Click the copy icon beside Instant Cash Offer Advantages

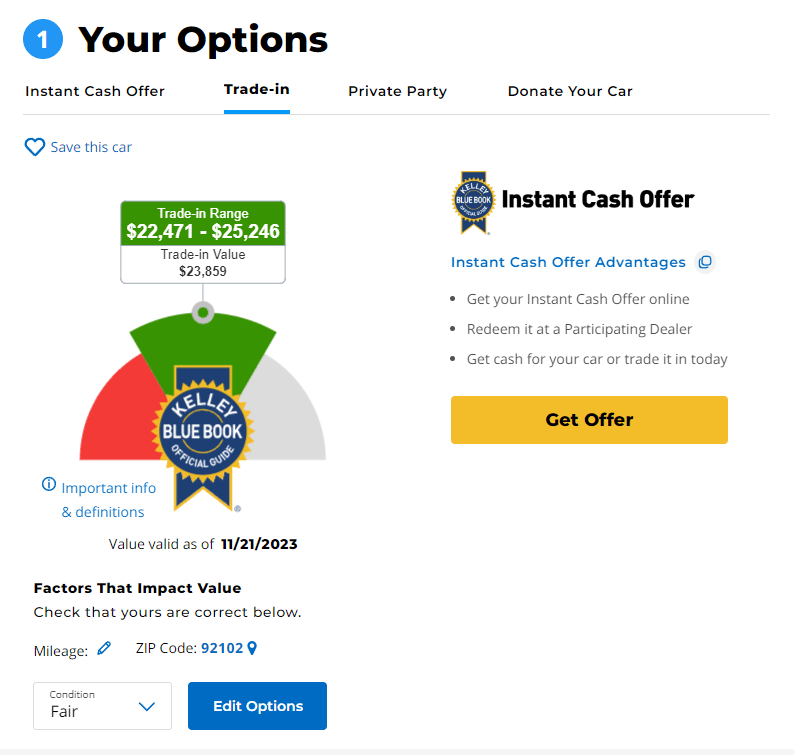pyautogui.click(x=705, y=262)
